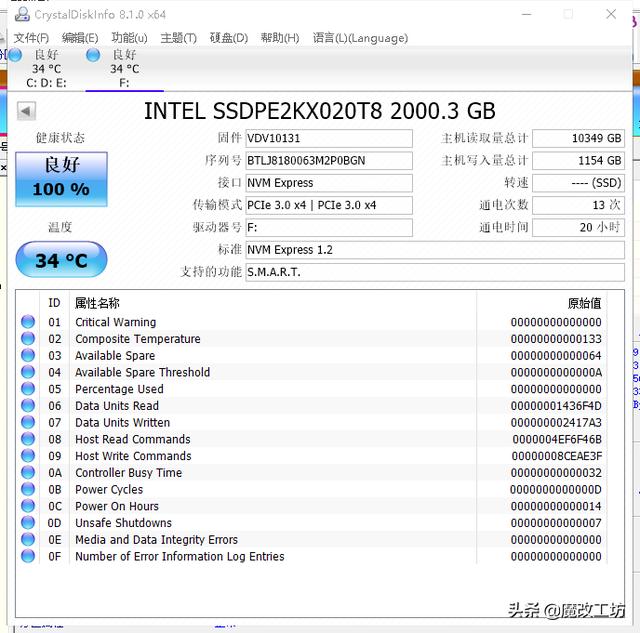The image size is (640, 633).
Task: Click the supported features field S.M.A.R.T.
Action: 435,272
